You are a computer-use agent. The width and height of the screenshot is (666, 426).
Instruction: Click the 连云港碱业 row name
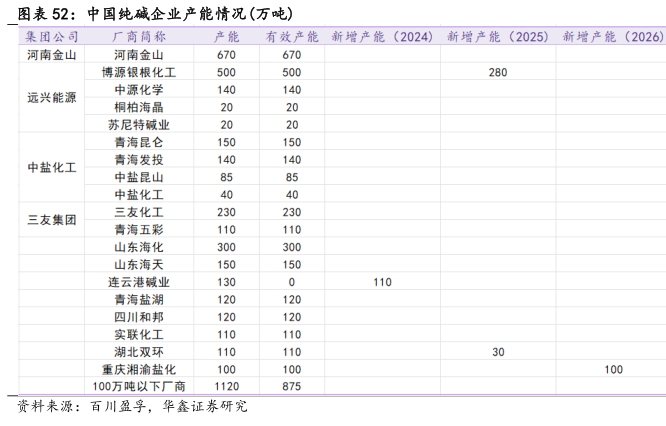[x=139, y=282]
